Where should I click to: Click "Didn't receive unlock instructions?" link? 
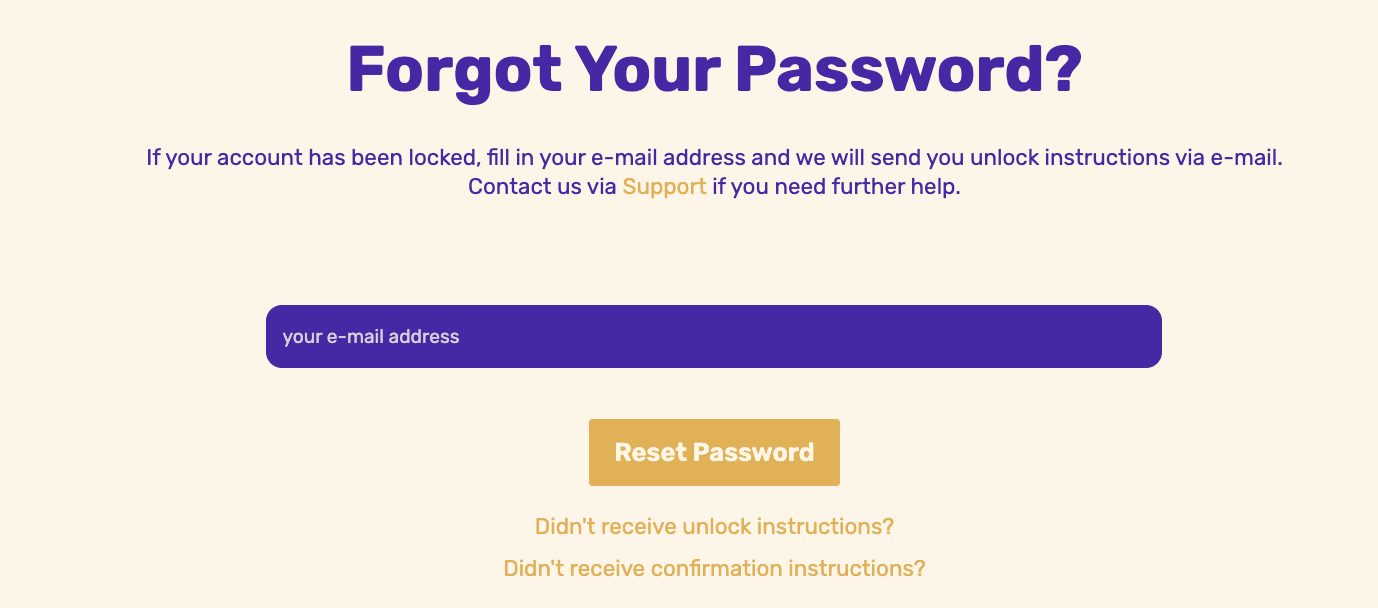click(x=714, y=526)
